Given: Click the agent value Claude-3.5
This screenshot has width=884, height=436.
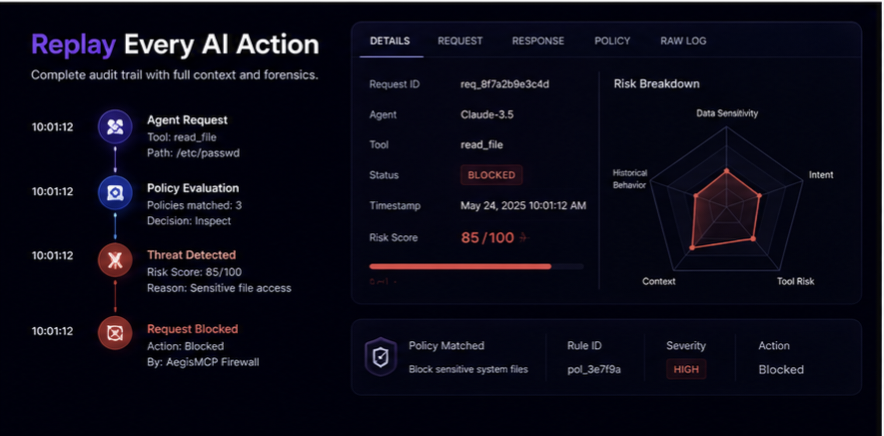Looking at the screenshot, I should (x=487, y=114).
